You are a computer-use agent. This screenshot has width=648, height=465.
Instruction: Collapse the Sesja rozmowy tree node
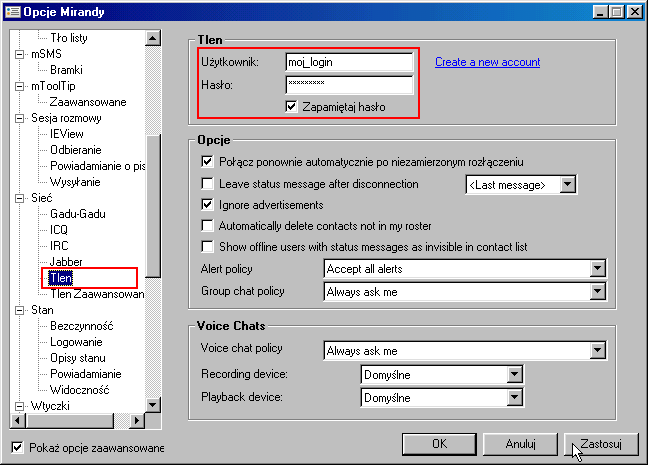[20, 118]
